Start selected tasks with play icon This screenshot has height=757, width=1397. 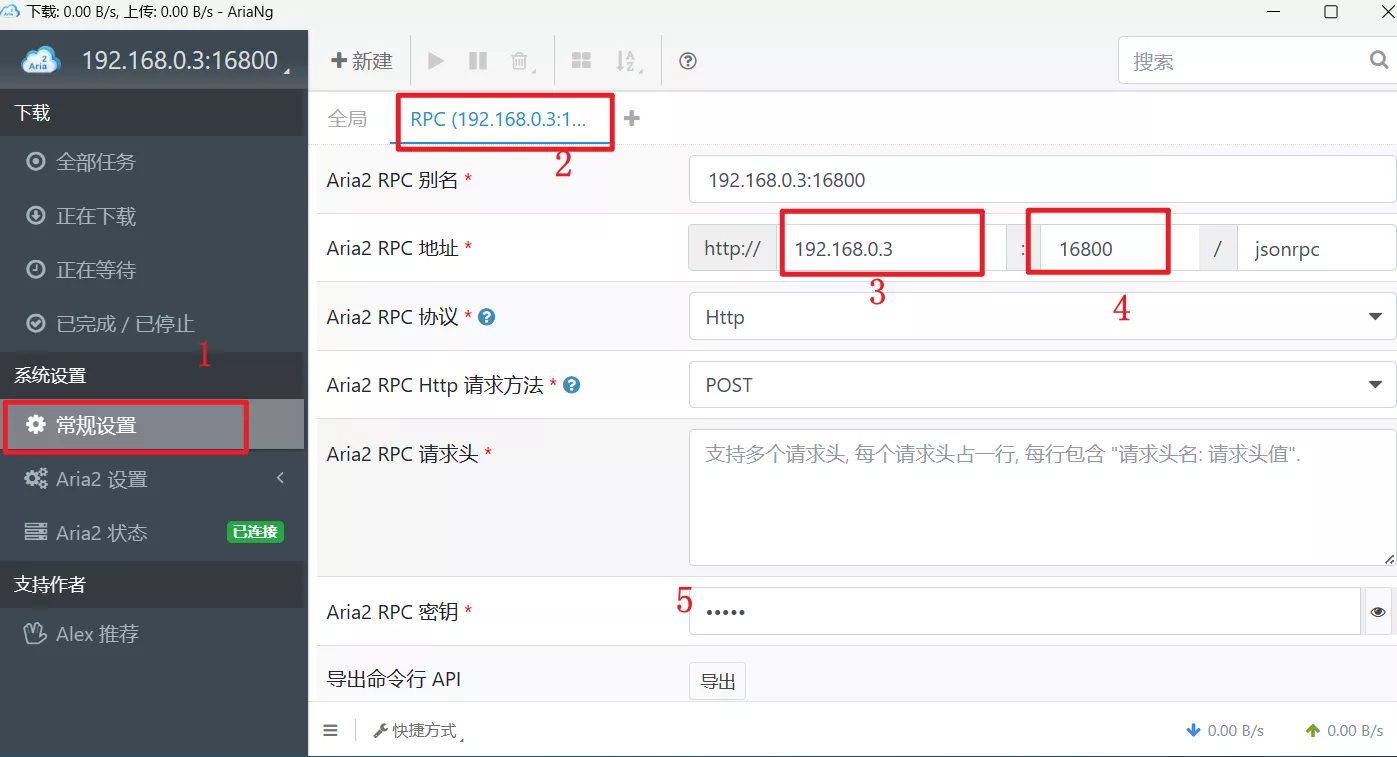436,61
